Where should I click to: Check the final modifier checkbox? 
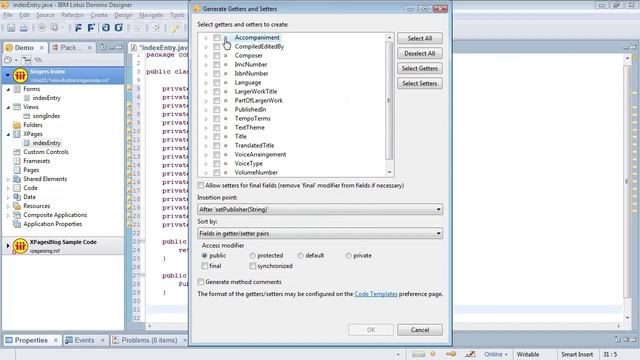pyautogui.click(x=204, y=266)
